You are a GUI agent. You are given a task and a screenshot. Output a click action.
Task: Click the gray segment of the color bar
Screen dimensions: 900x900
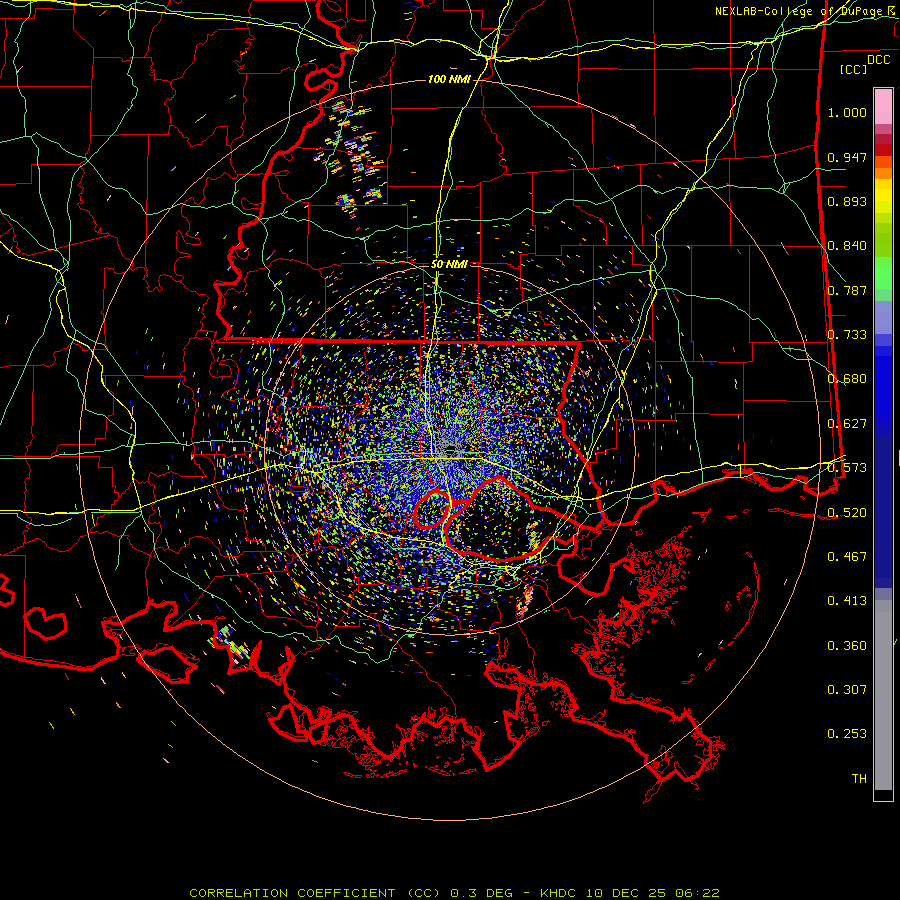(x=883, y=695)
